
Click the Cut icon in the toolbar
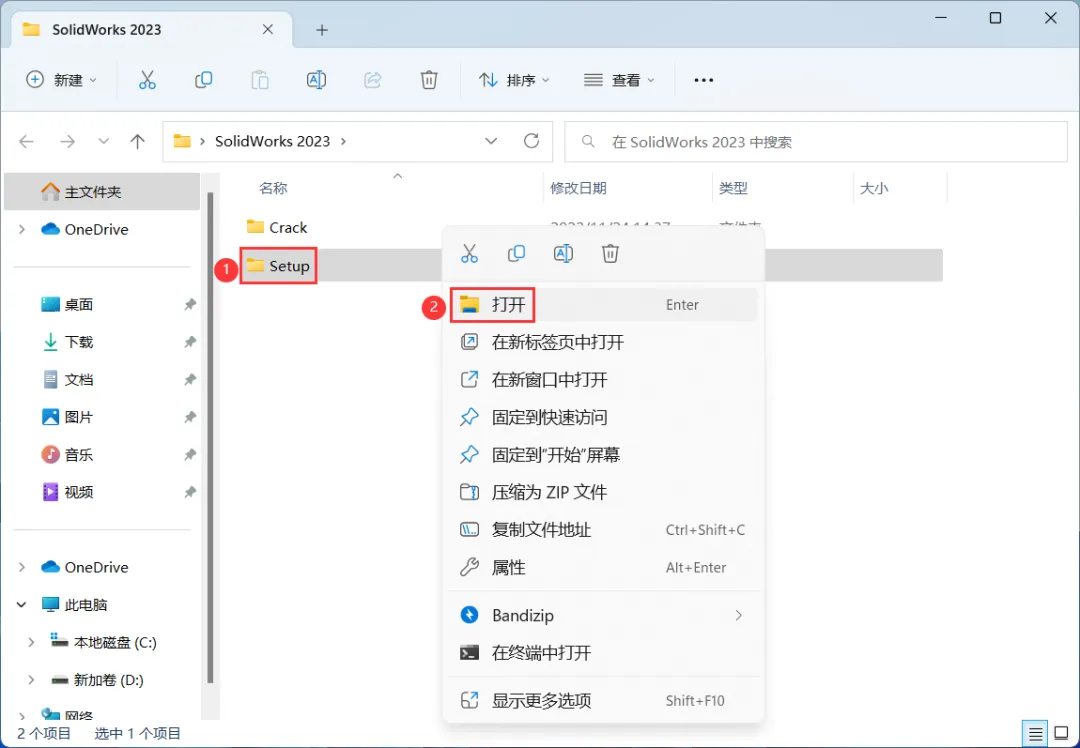147,80
